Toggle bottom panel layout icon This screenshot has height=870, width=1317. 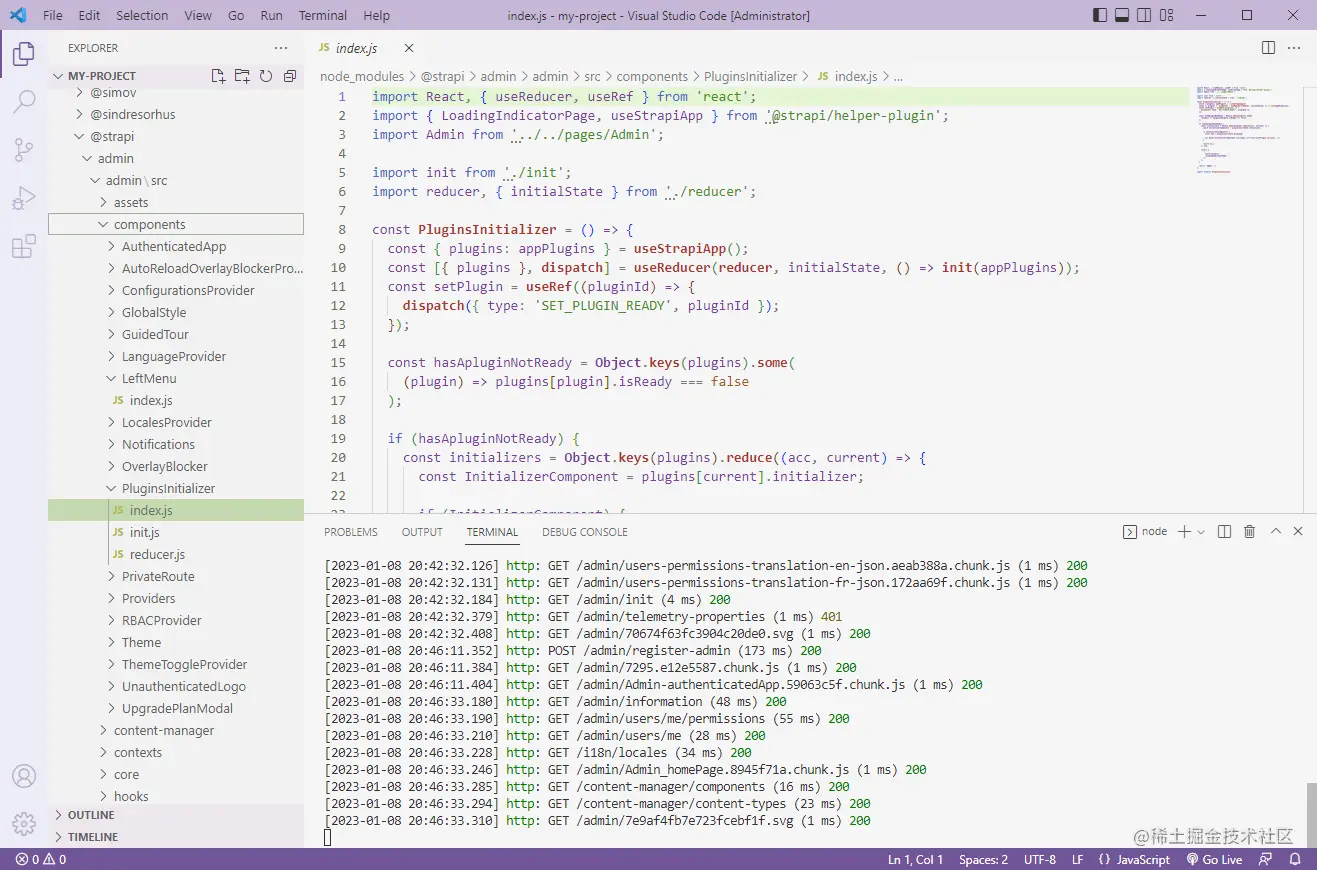click(x=1122, y=15)
